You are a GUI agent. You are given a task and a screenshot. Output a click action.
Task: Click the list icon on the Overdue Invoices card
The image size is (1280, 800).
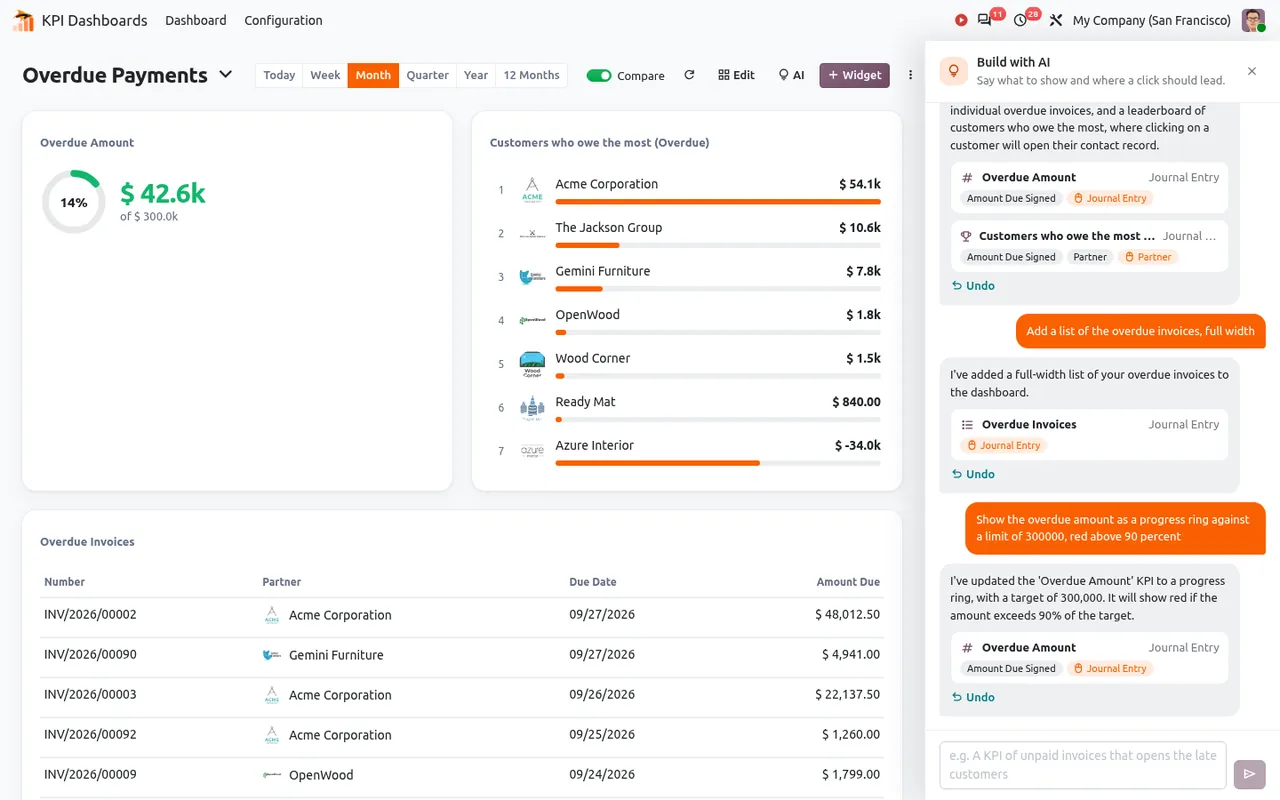967,424
